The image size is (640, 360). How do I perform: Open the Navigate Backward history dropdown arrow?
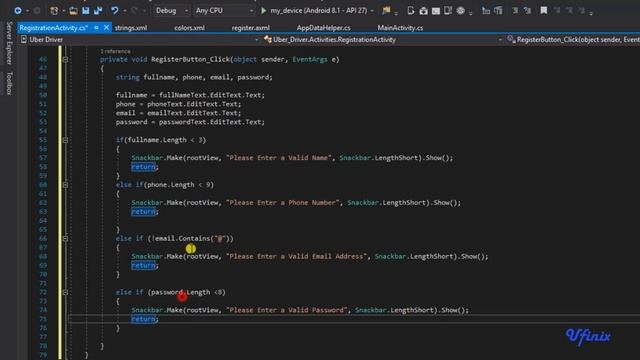pos(27,11)
